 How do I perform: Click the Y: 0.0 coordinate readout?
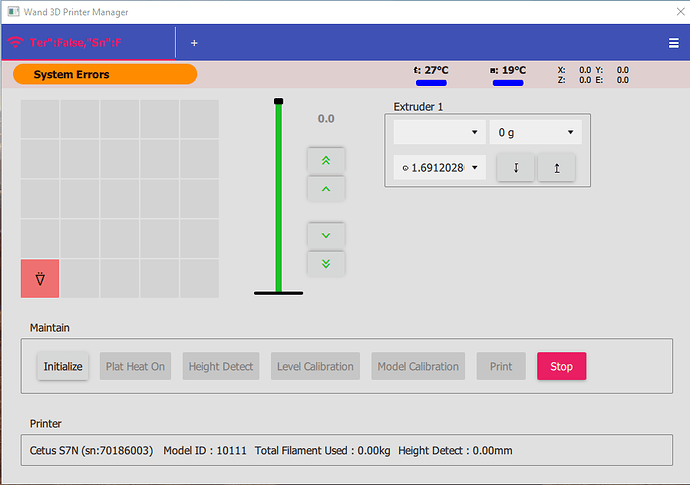tap(612, 70)
